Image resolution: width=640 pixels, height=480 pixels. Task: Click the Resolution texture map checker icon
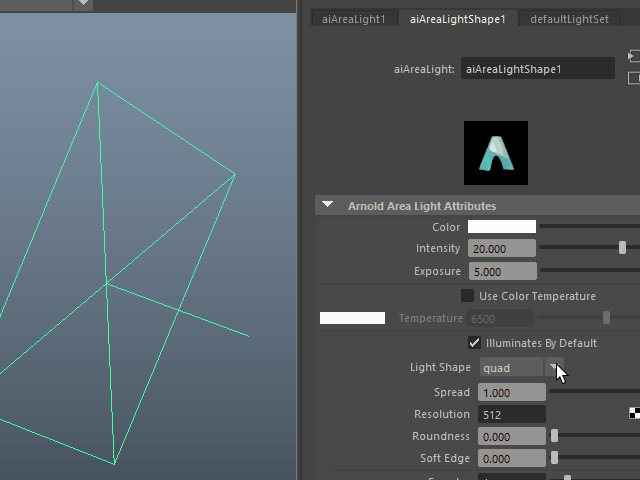tap(634, 413)
